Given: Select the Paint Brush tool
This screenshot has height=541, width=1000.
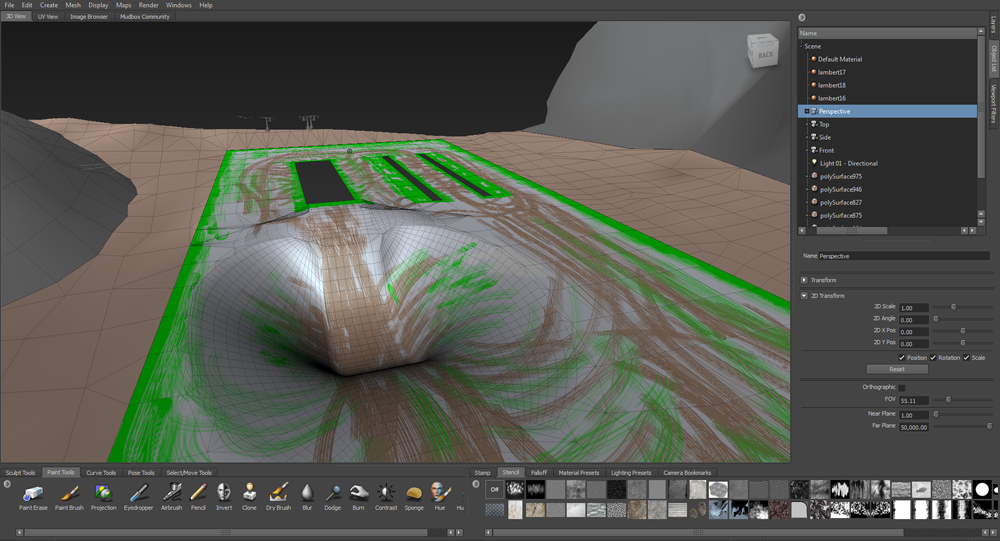Looking at the screenshot, I should pos(69,497).
